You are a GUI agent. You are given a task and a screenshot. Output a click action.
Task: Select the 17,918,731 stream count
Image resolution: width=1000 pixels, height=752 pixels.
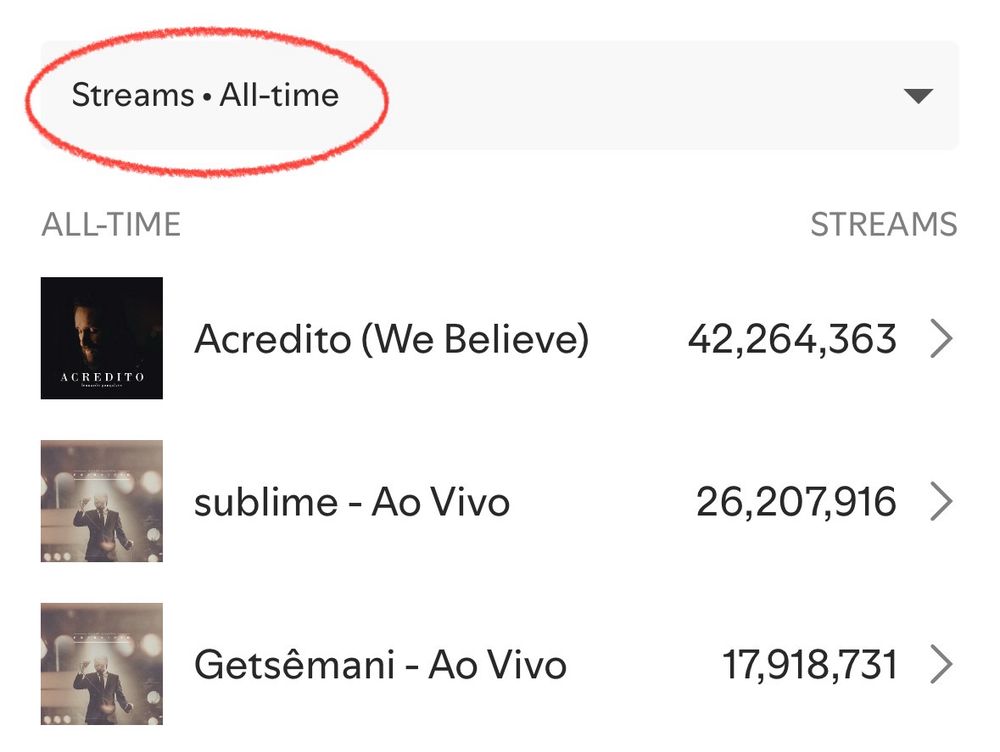click(x=809, y=665)
